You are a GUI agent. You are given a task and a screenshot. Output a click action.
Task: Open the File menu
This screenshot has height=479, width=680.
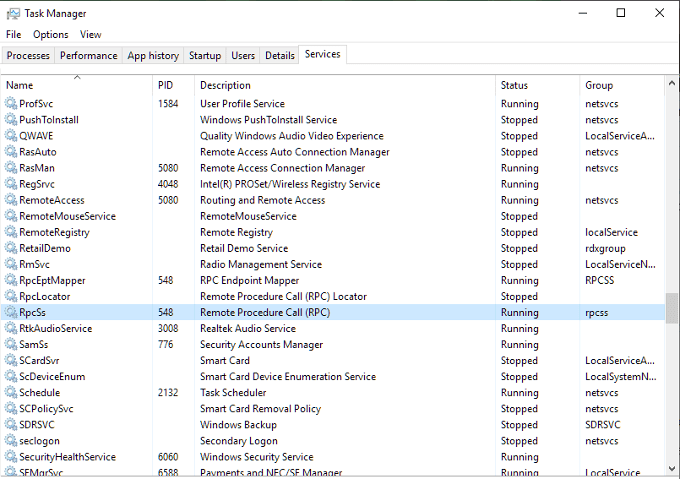tap(13, 35)
